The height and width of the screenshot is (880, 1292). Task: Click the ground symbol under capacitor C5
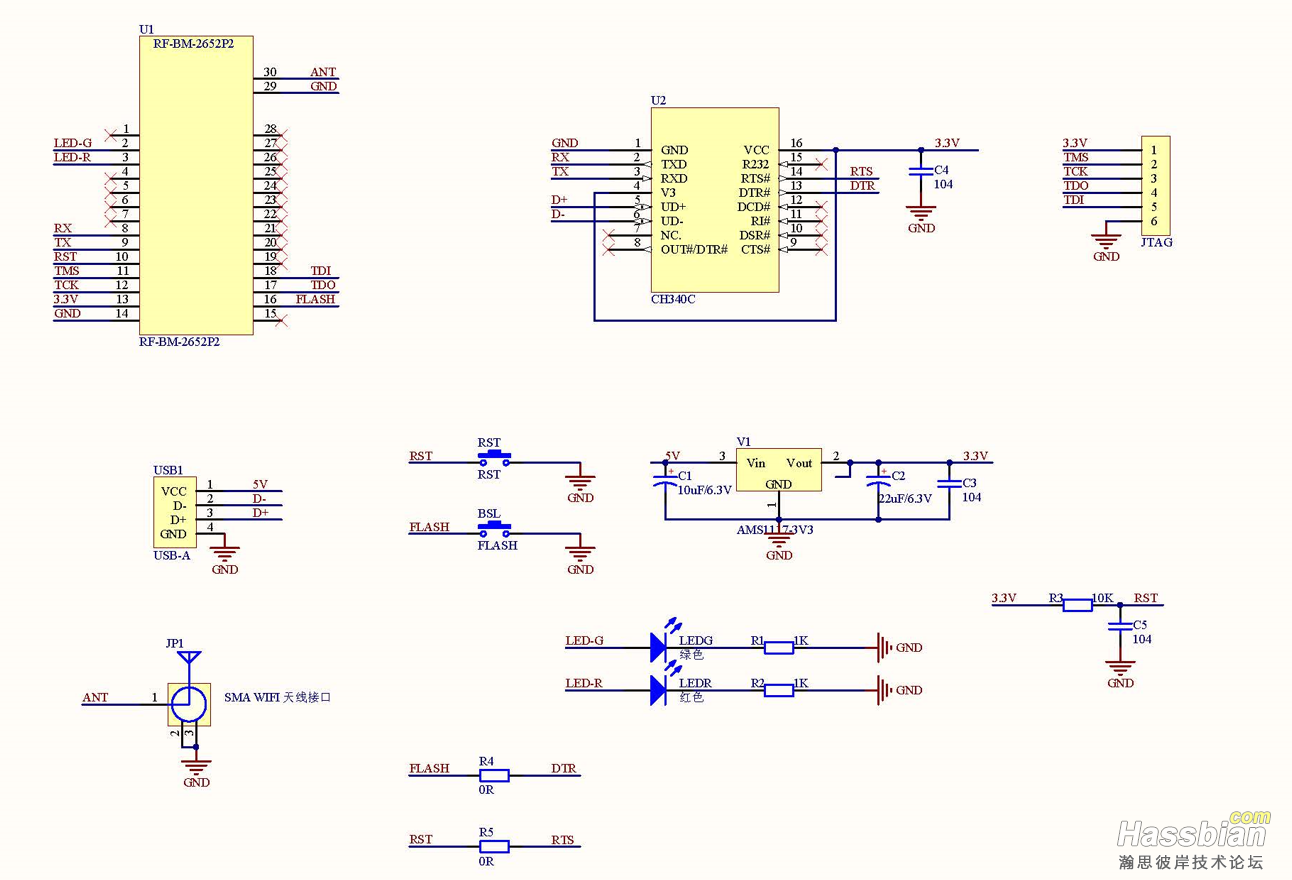[x=1119, y=667]
